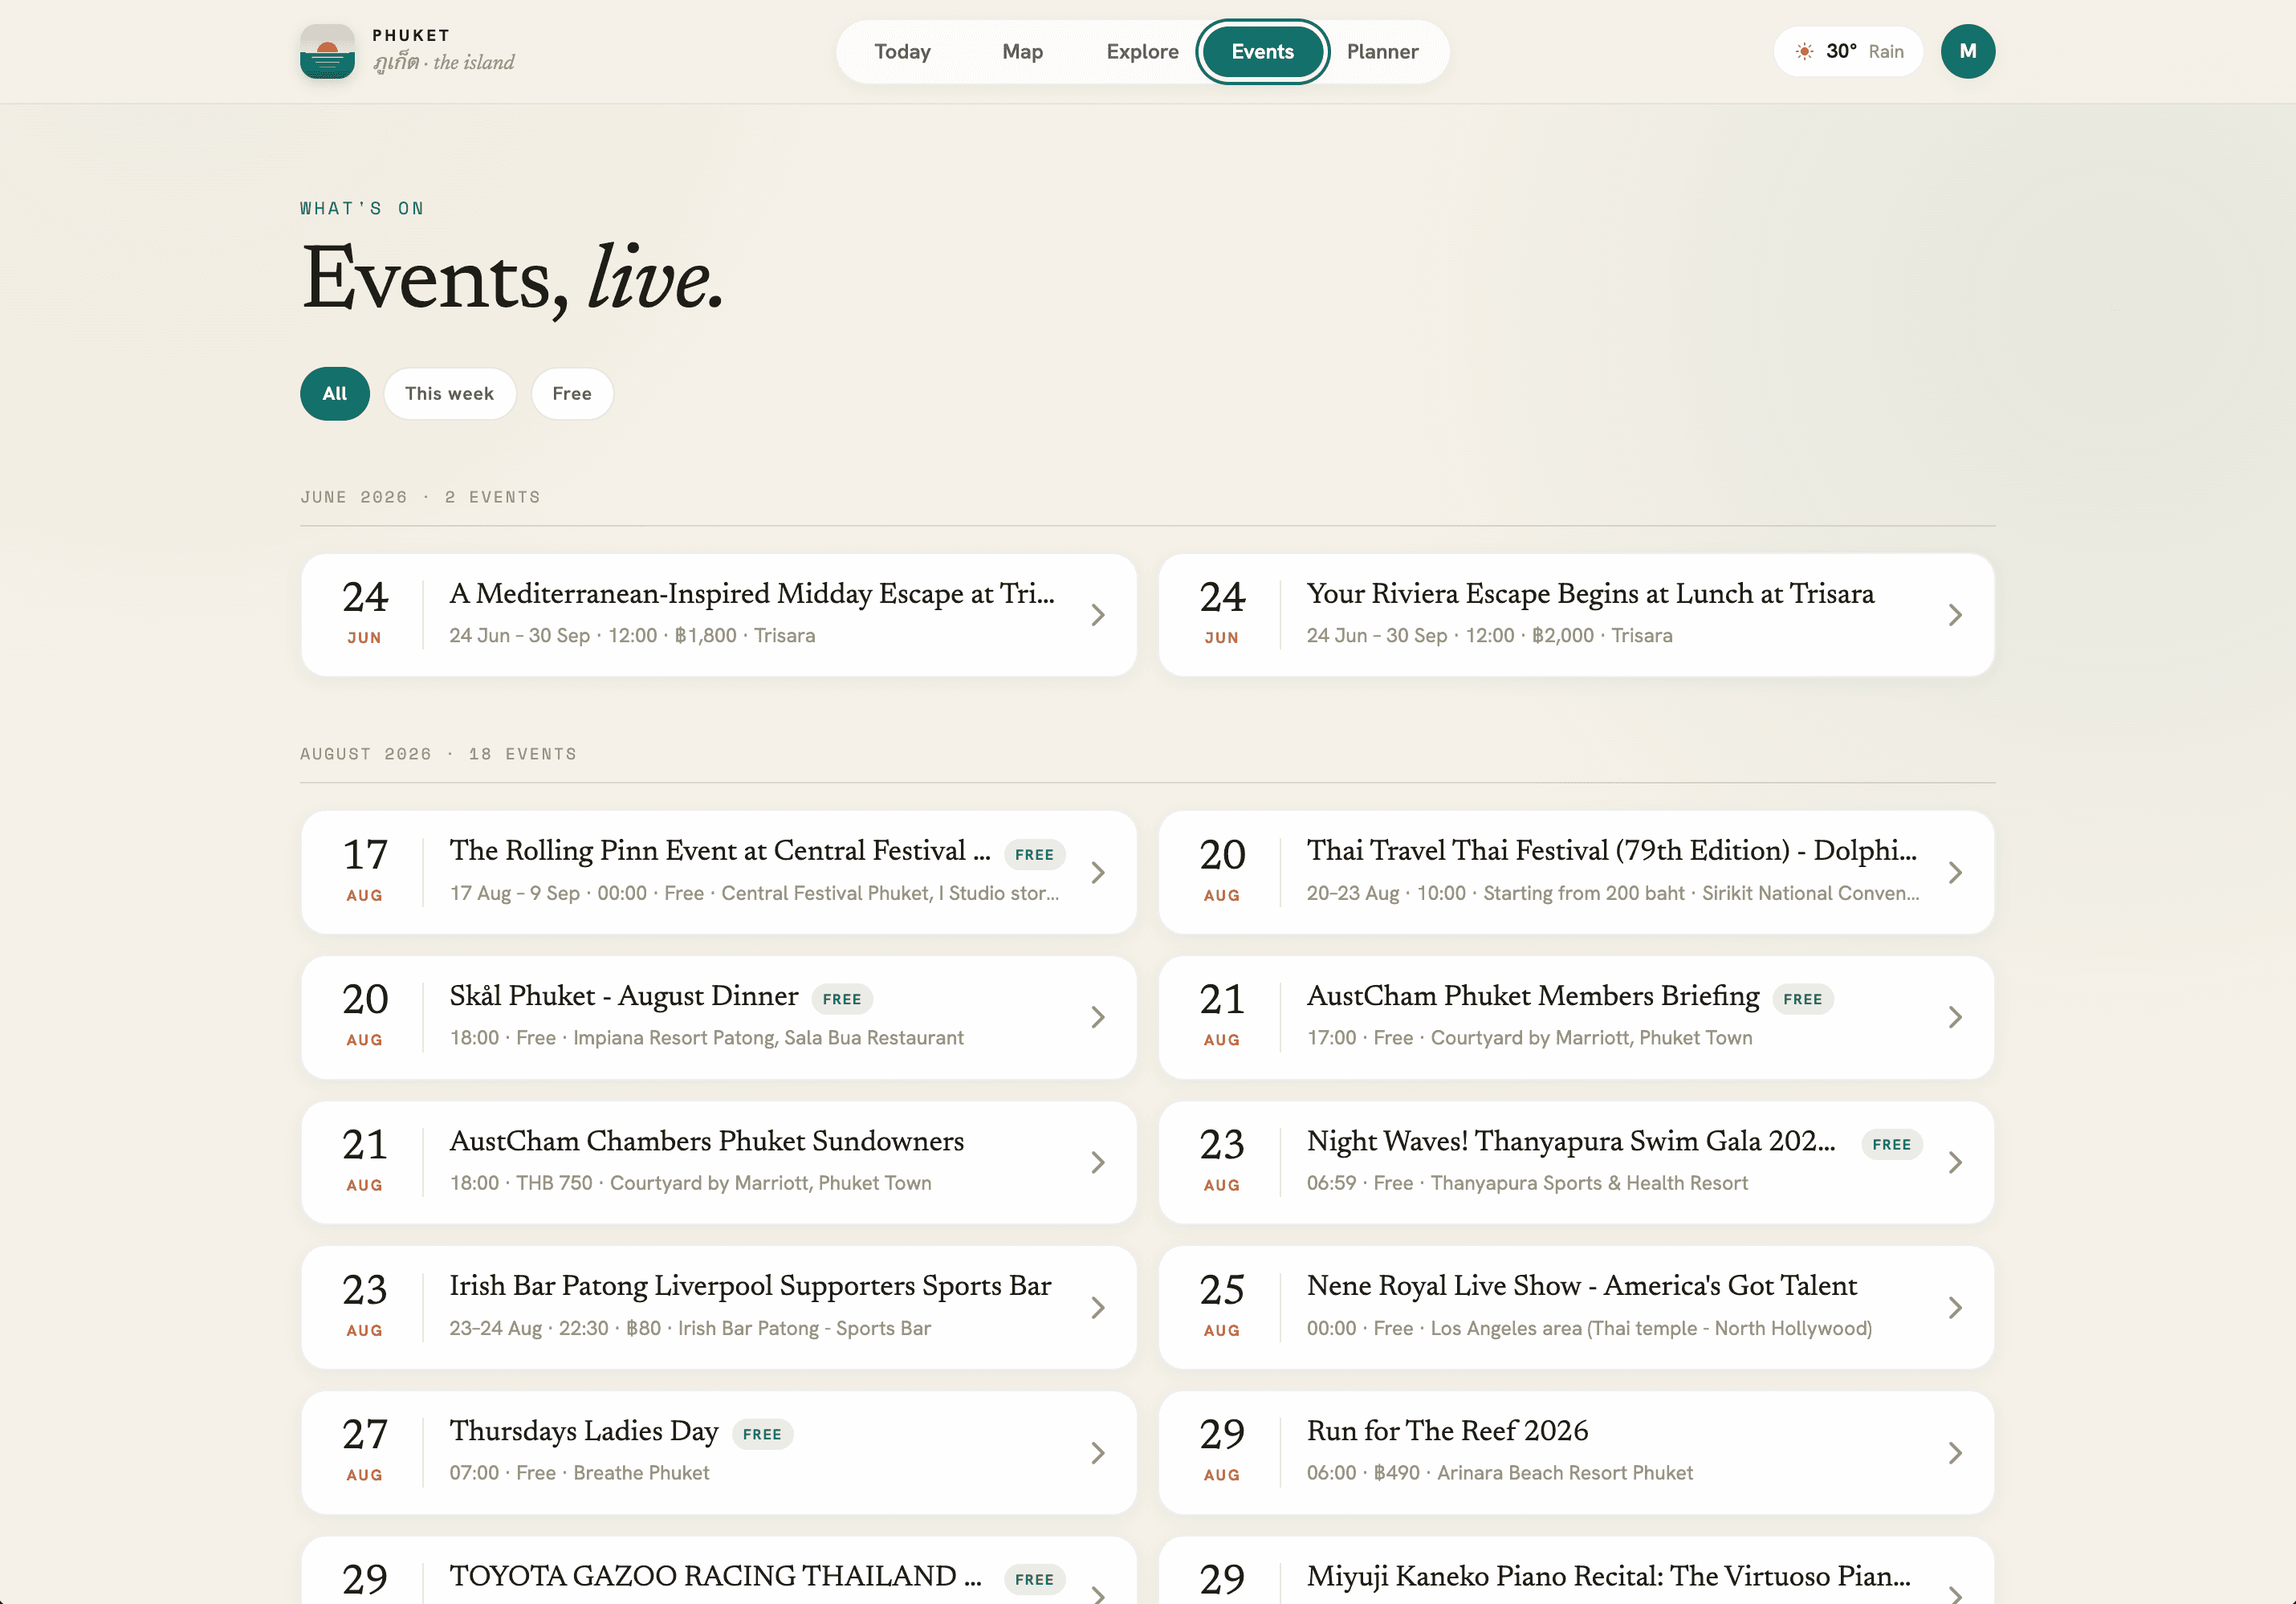Screen dimensions: 2296x1604
Task: Open AustCham Chambers Phuket Sundowners title
Action: (706, 1141)
